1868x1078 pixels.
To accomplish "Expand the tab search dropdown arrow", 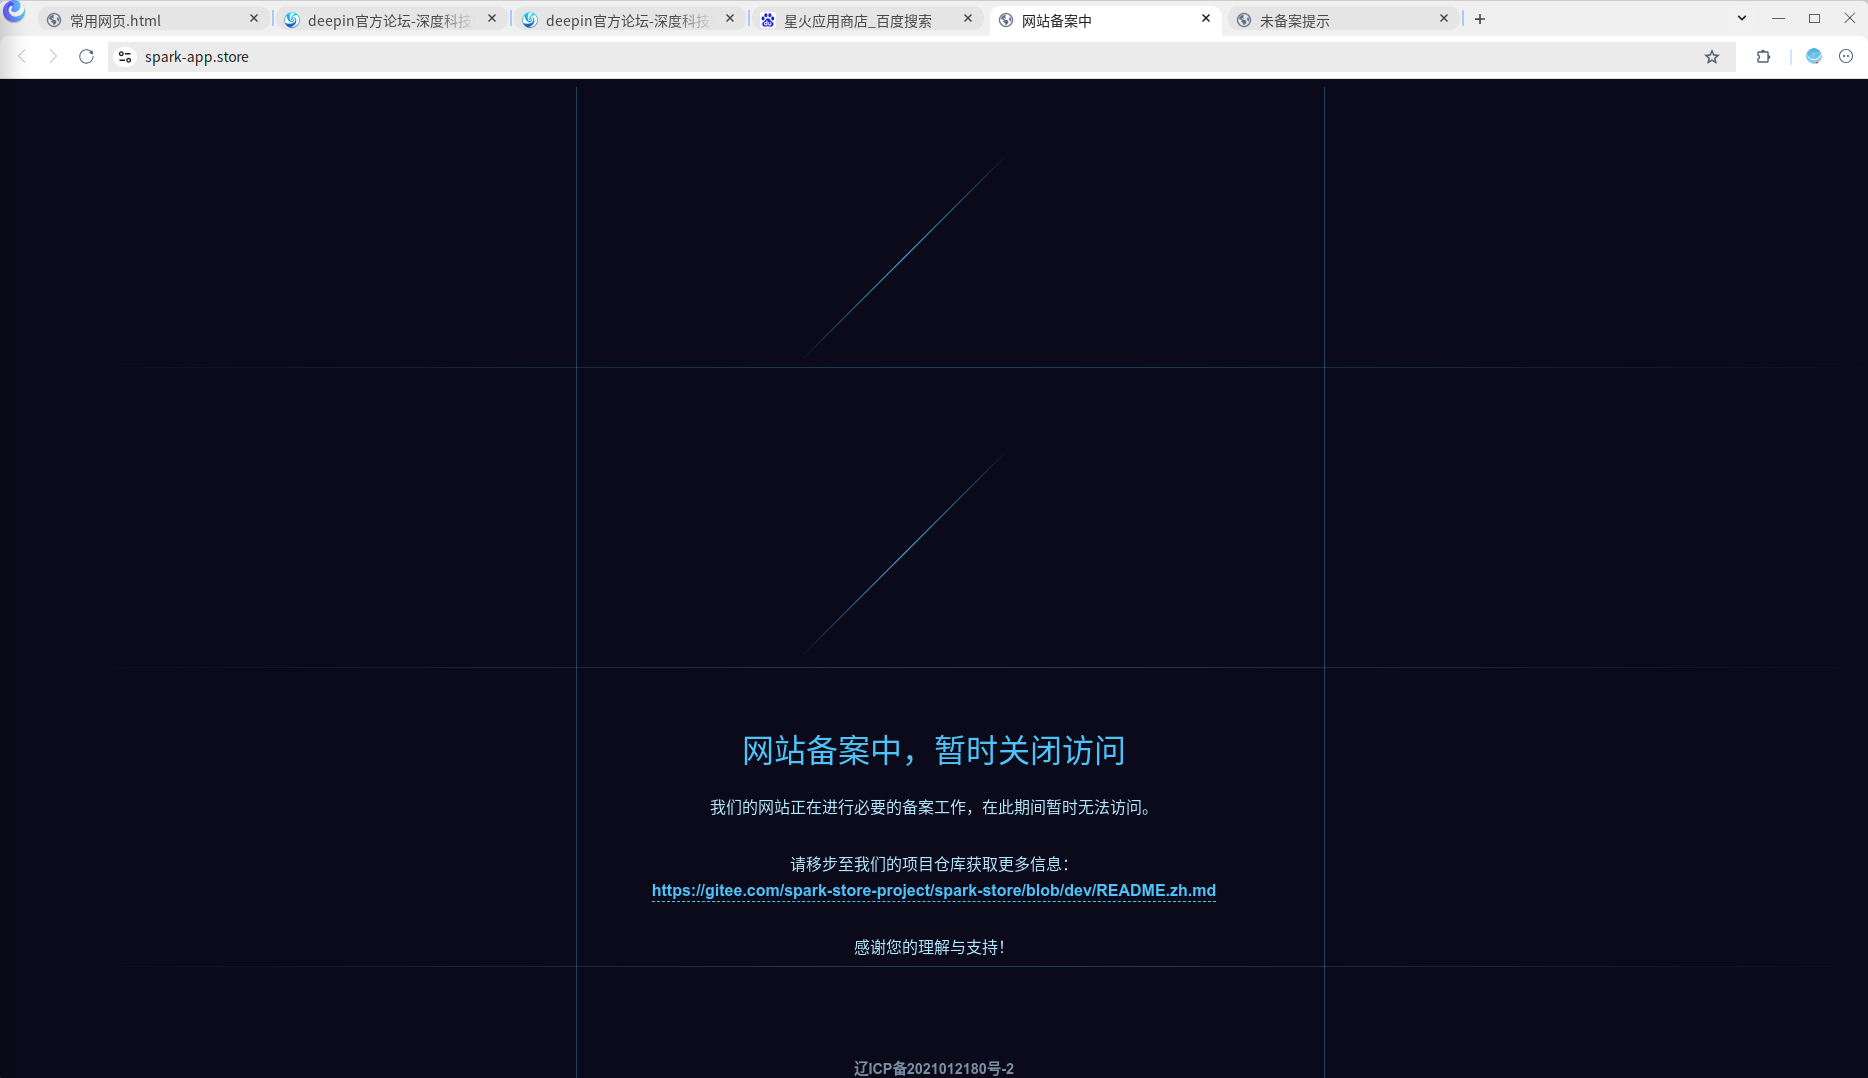I will pyautogui.click(x=1742, y=19).
